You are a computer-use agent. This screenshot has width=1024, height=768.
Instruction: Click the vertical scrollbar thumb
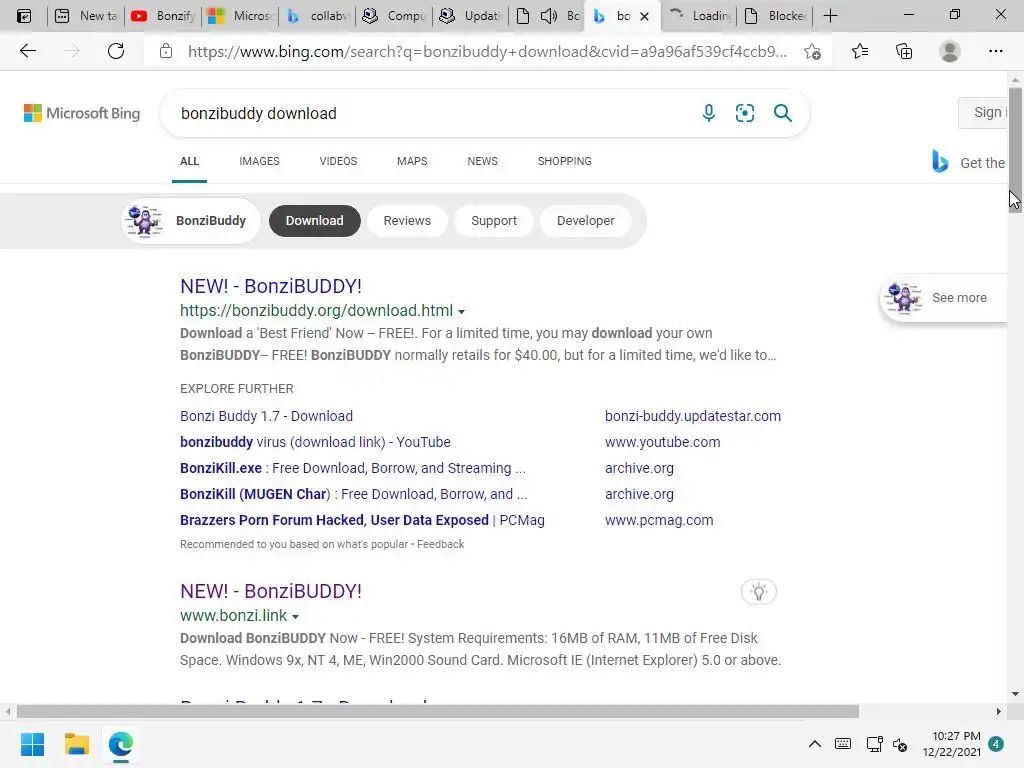(x=1015, y=149)
